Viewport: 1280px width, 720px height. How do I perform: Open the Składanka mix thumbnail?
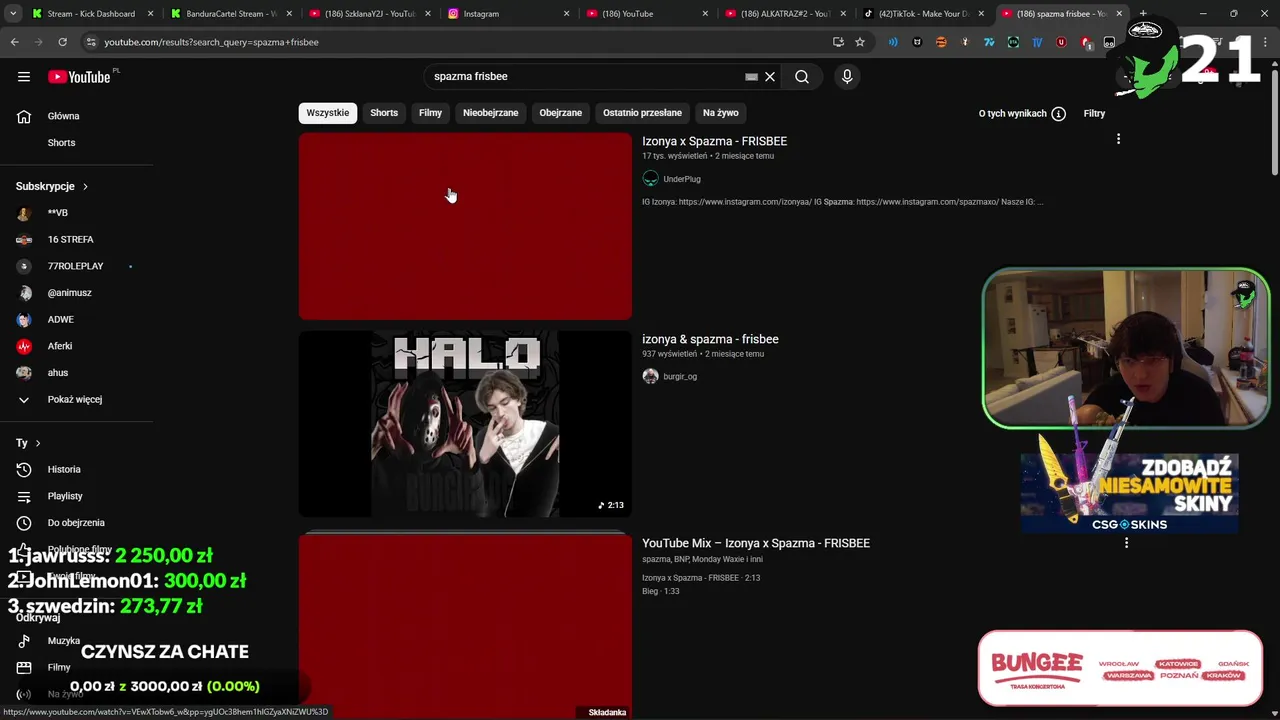coord(465,627)
